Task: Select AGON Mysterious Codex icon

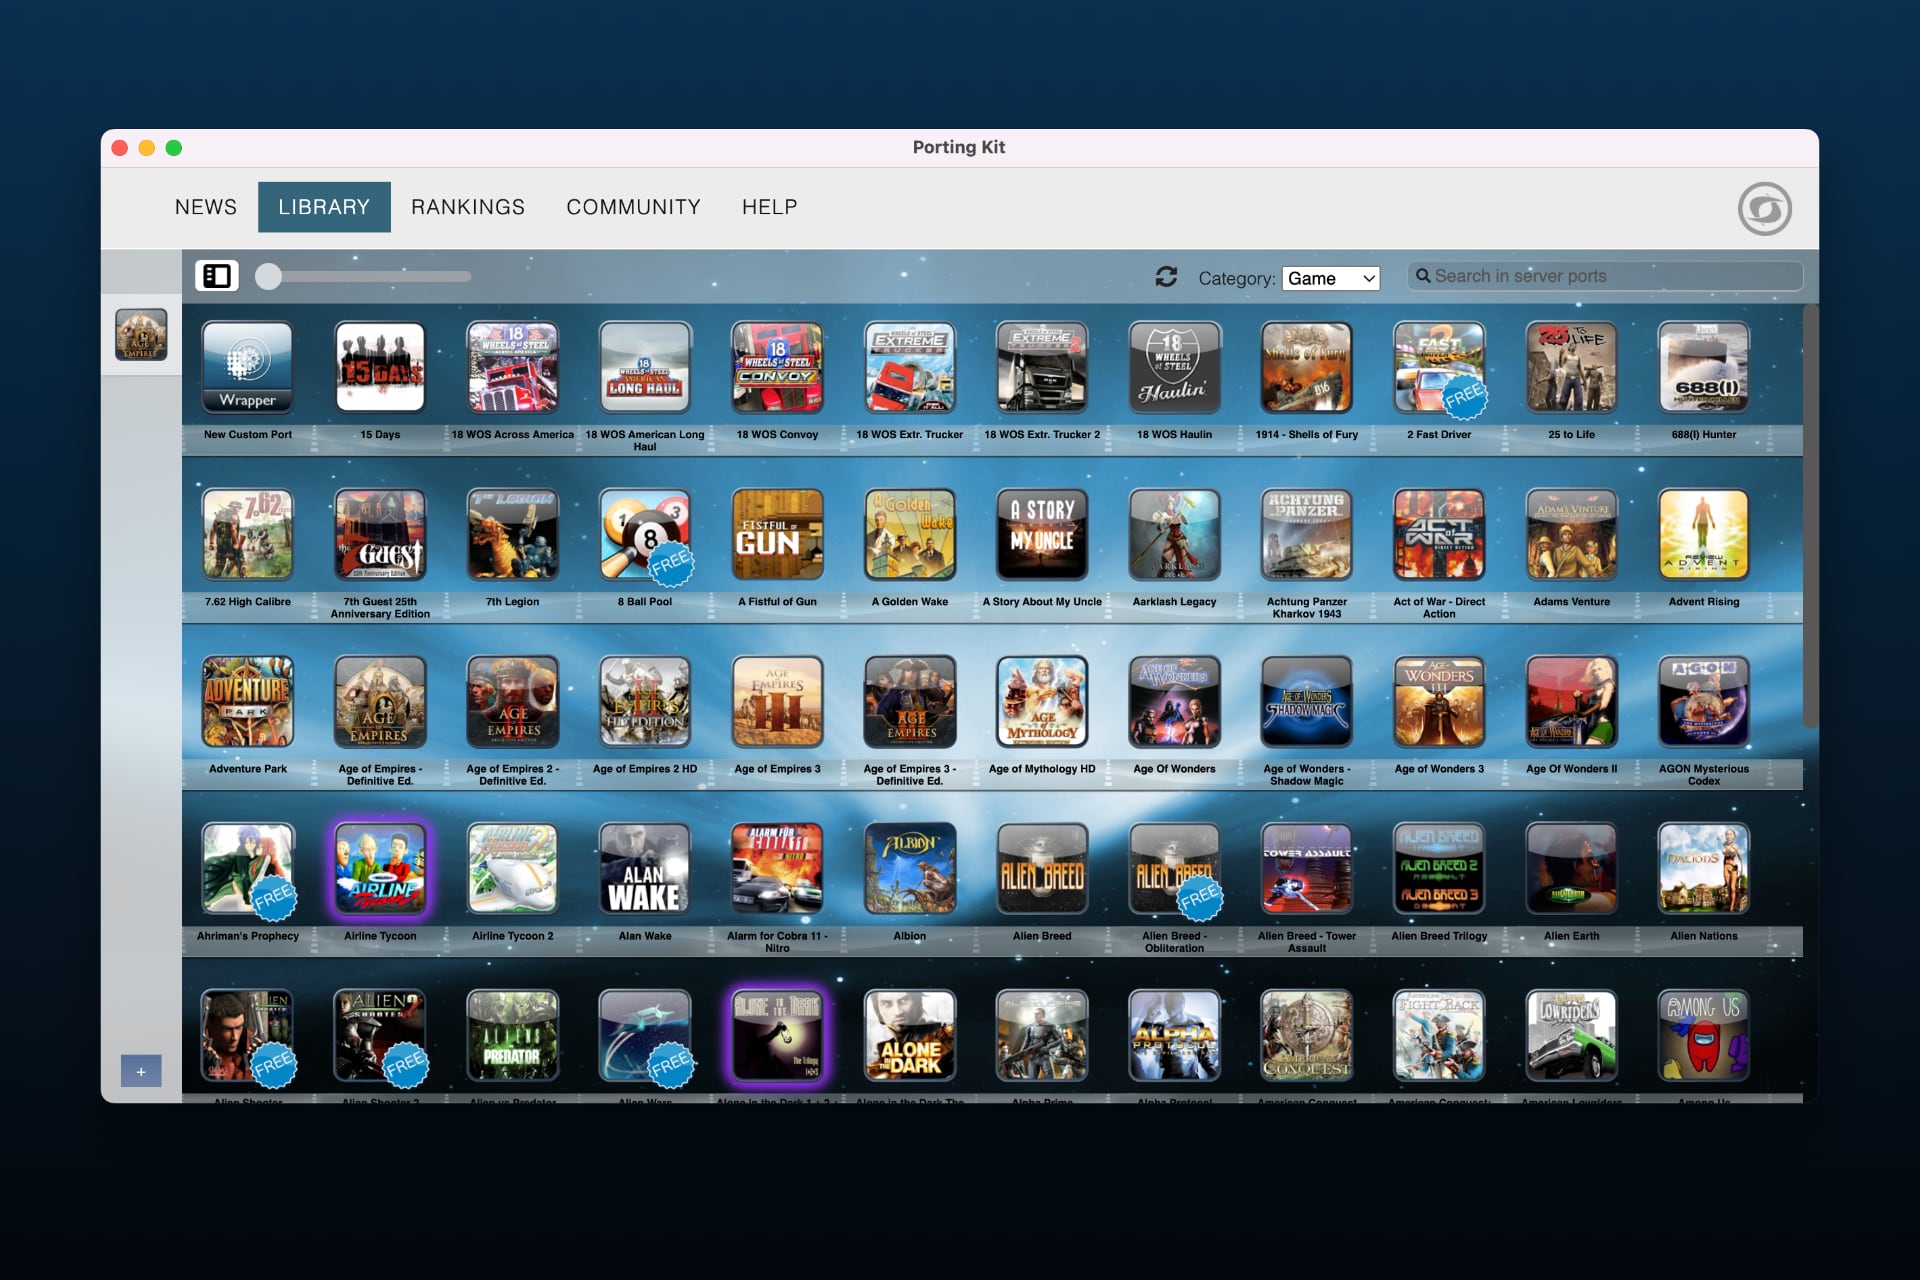Action: coord(1704,701)
